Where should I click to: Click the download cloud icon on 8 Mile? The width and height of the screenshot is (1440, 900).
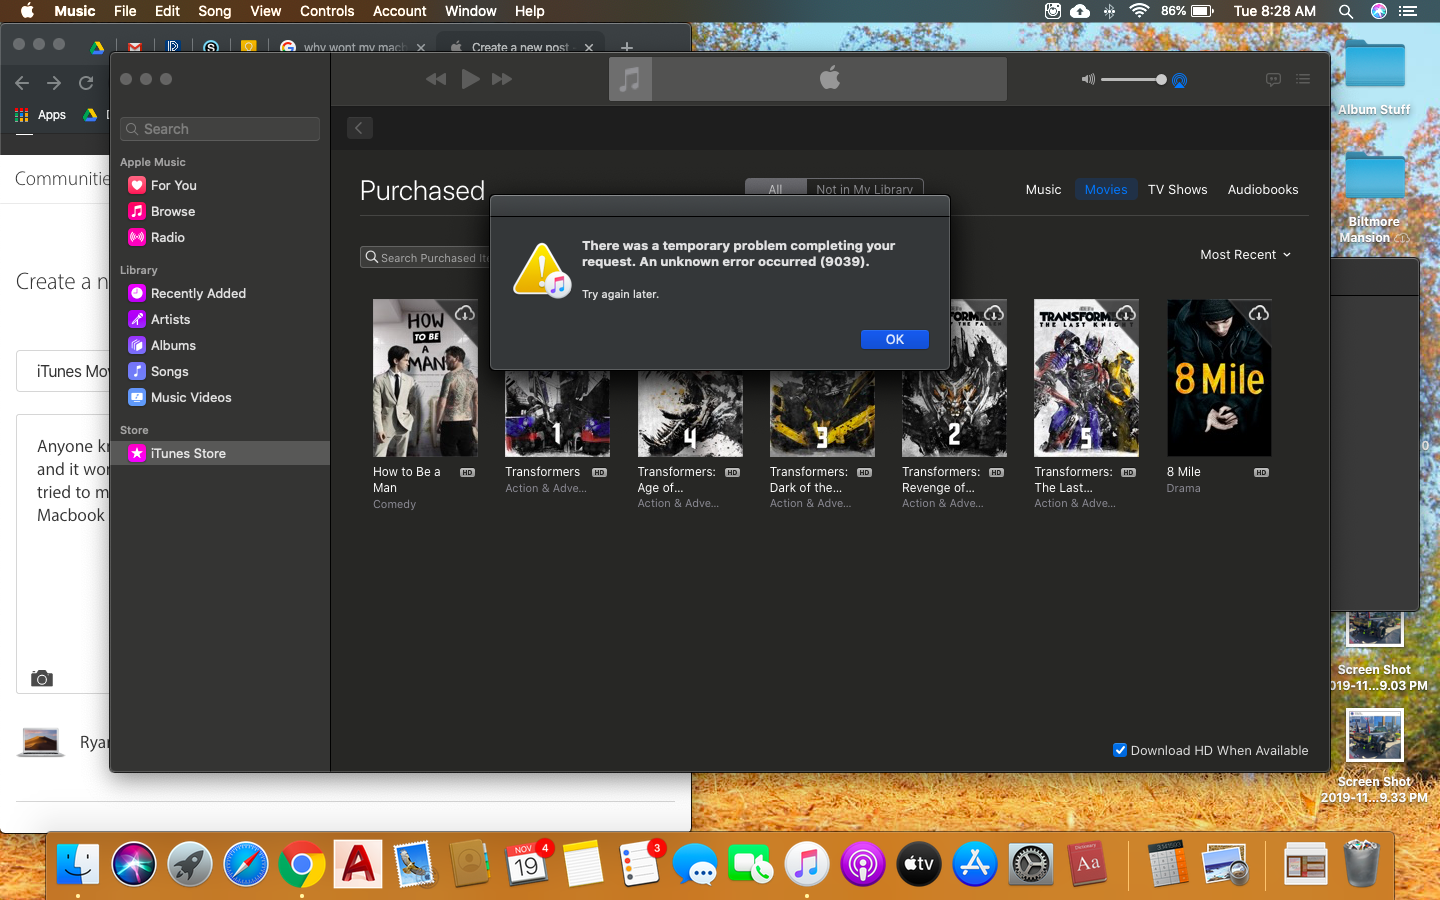[x=1259, y=314]
